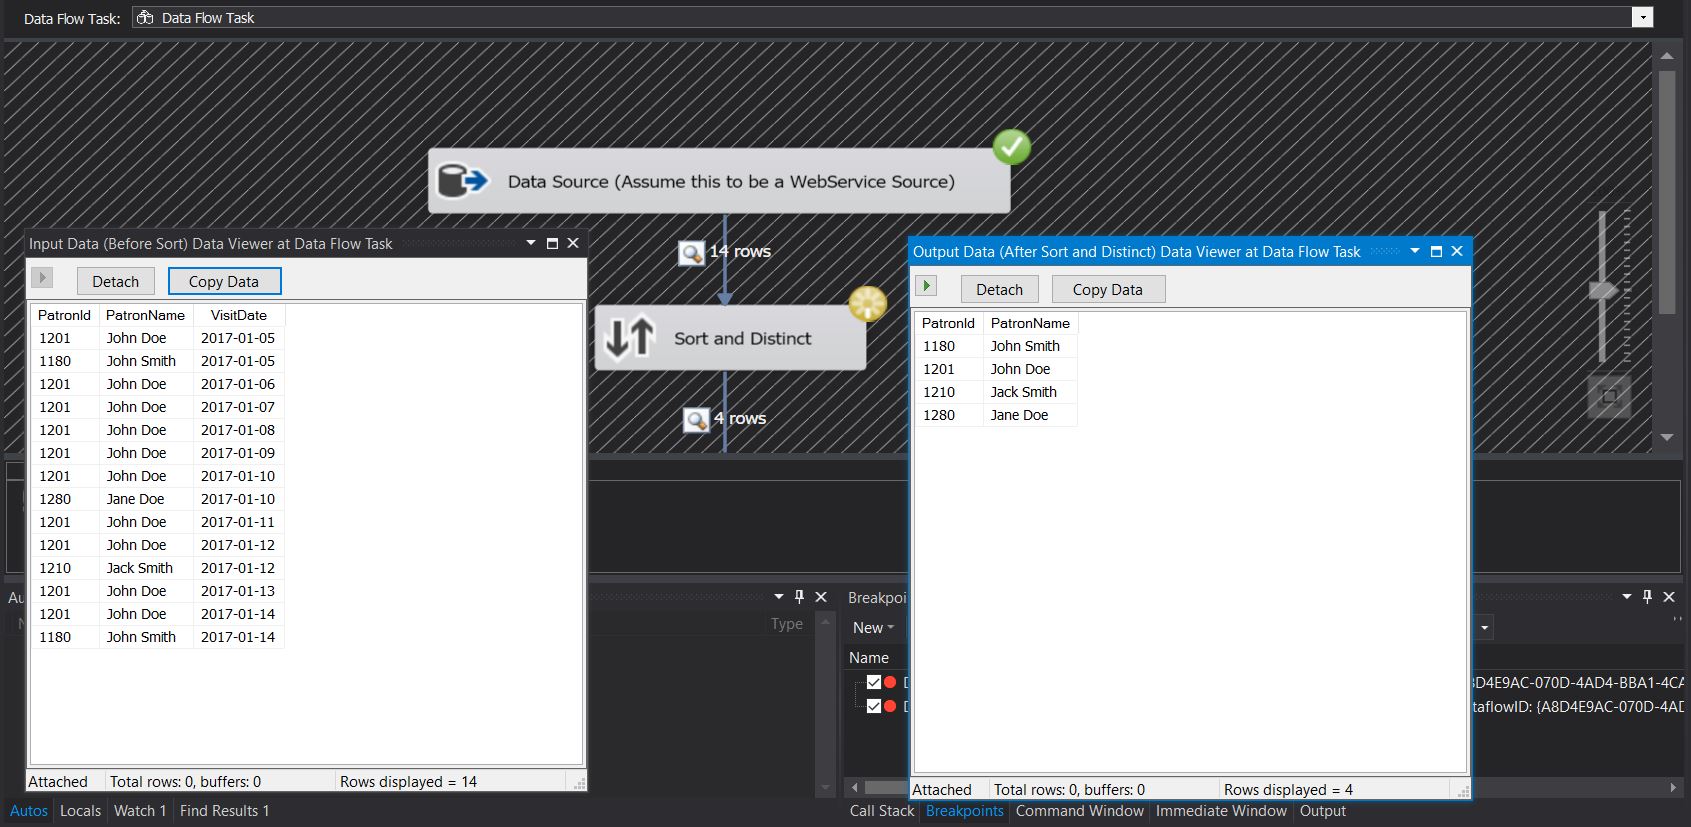The image size is (1691, 827).
Task: Open the Immediate Window tab
Action: [1221, 811]
